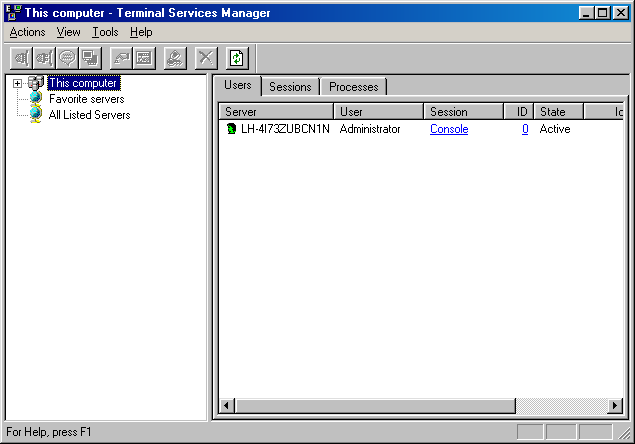Sort by the State column header
Screen dimensions: 635x444
tap(559, 111)
